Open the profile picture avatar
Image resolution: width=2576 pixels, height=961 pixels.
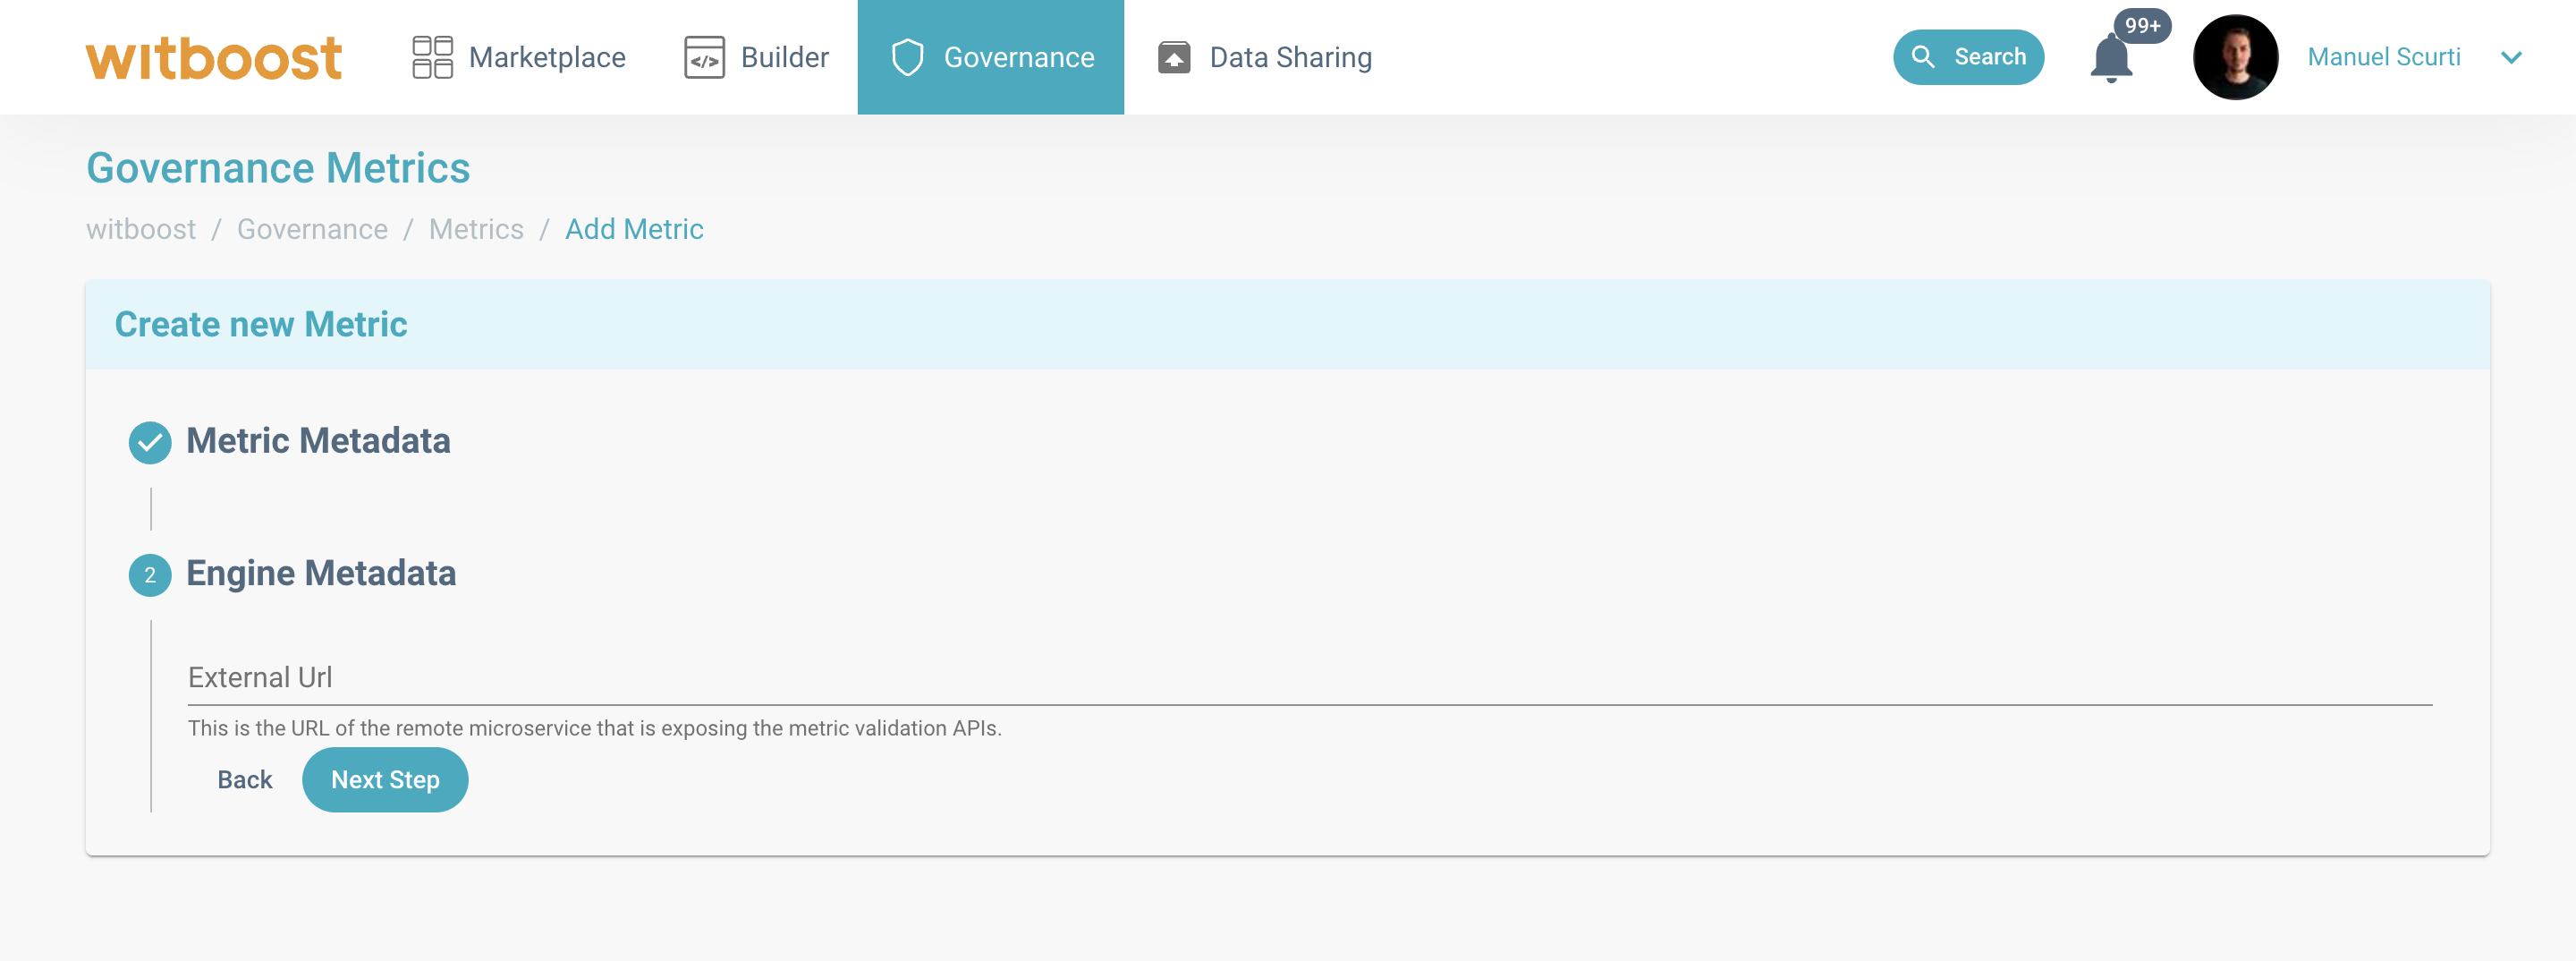tap(2234, 57)
